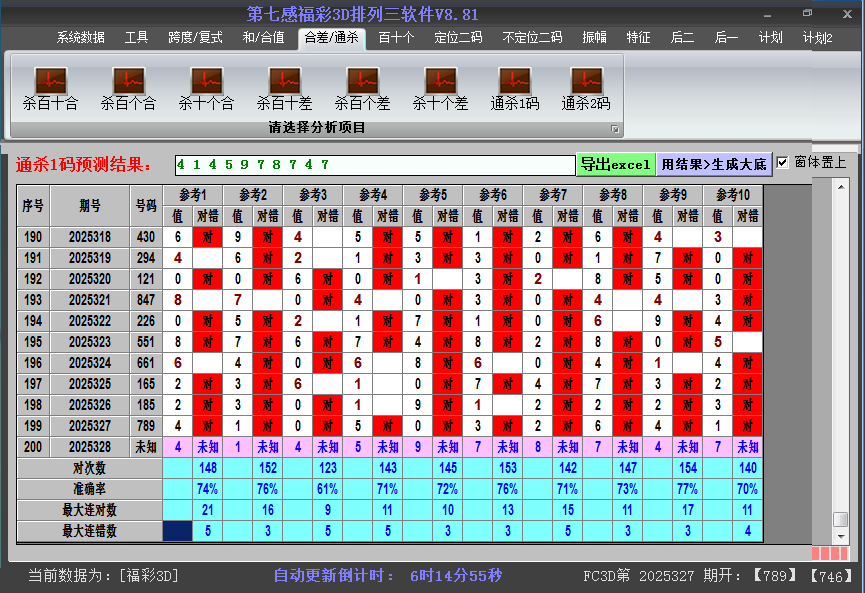Open the 定位二码 tab
Image resolution: width=865 pixels, height=593 pixels.
(x=458, y=38)
